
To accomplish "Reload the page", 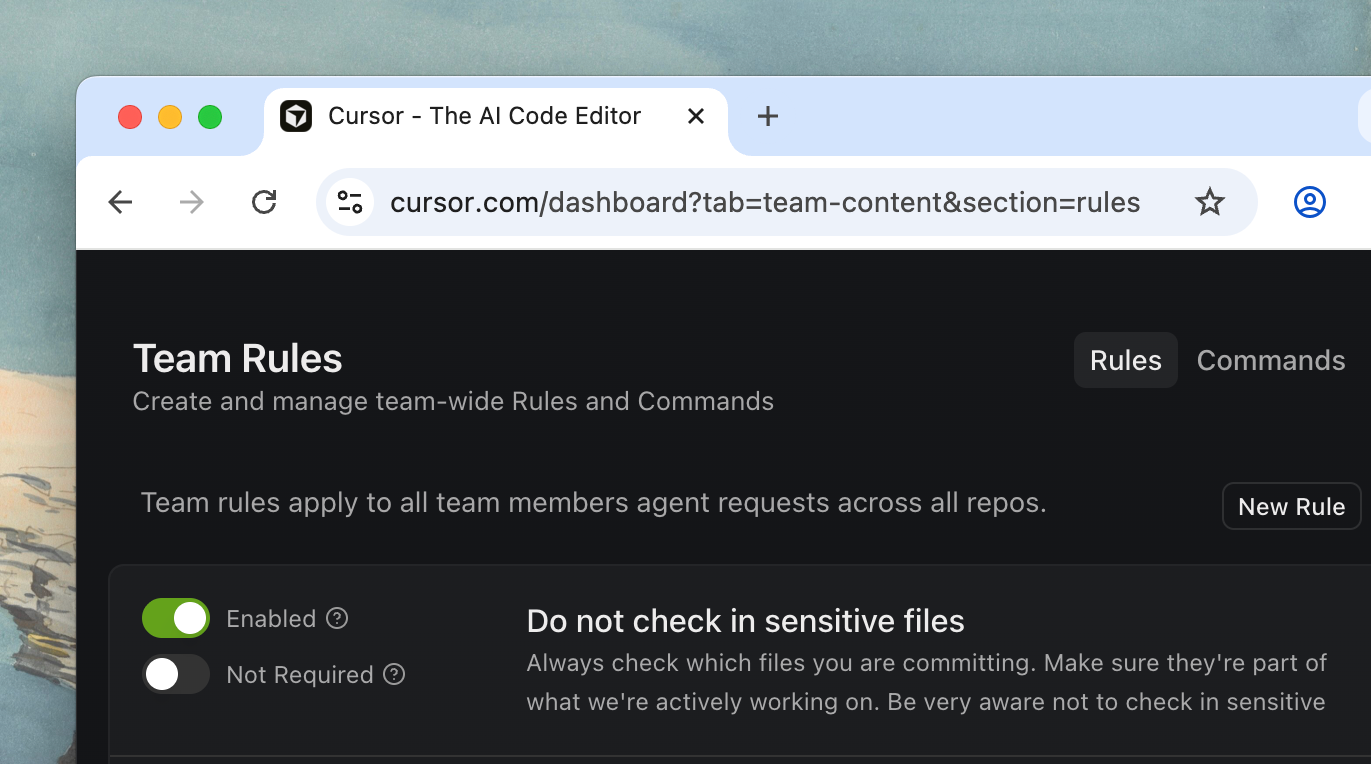I will (x=264, y=201).
